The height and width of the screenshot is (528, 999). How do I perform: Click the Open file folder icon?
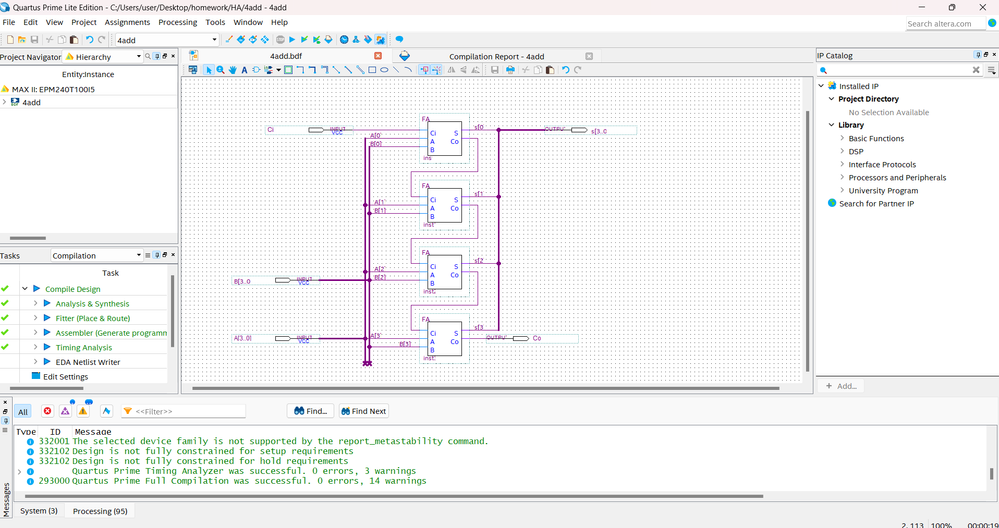coord(22,40)
